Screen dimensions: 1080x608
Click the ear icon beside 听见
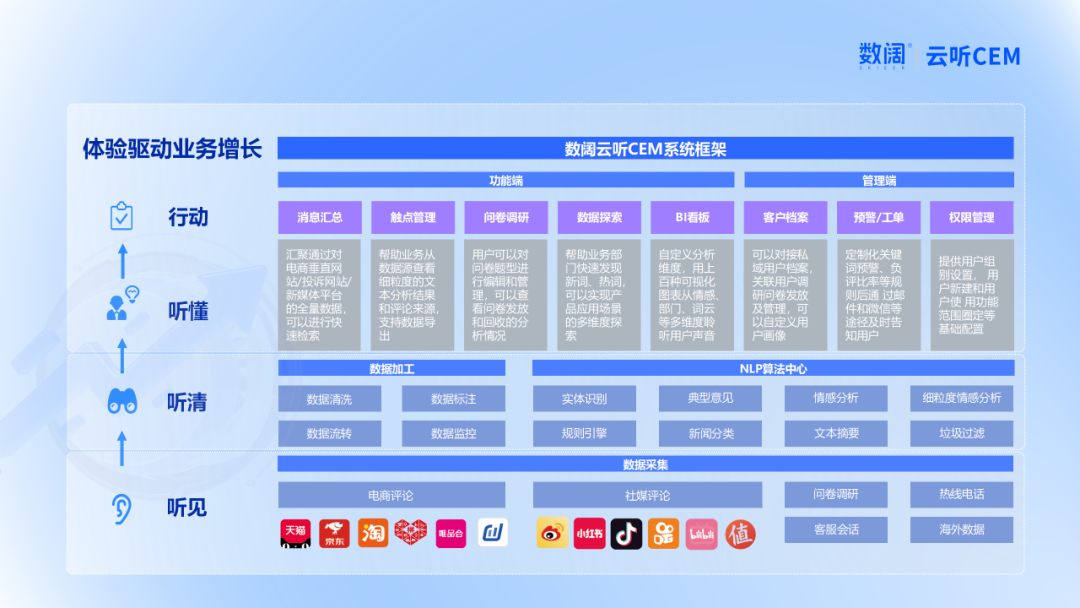(121, 509)
